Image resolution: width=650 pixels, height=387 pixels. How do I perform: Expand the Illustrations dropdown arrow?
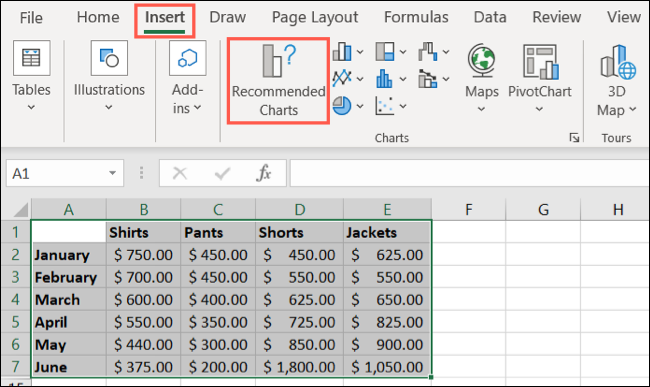coord(109,107)
